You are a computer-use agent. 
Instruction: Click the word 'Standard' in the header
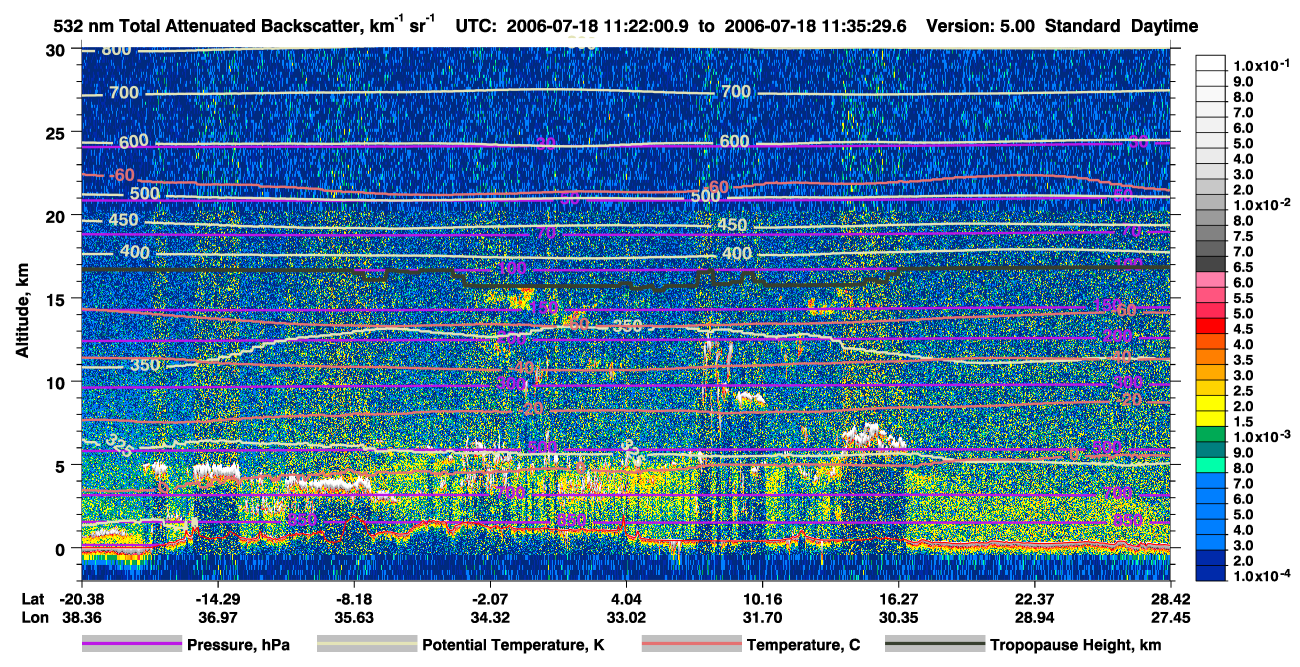tap(1083, 26)
